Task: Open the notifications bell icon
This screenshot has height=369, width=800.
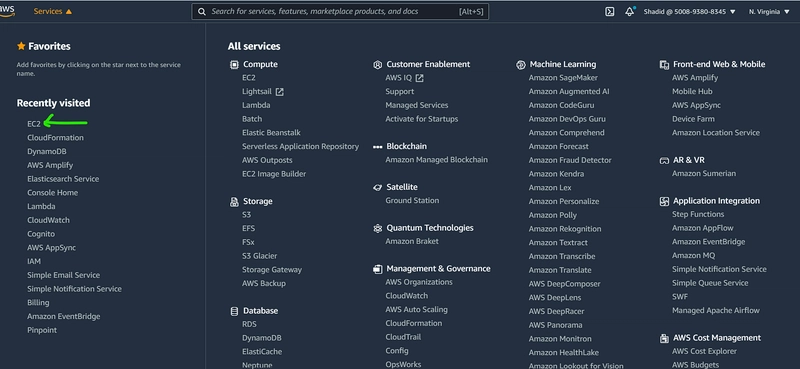Action: tap(630, 12)
